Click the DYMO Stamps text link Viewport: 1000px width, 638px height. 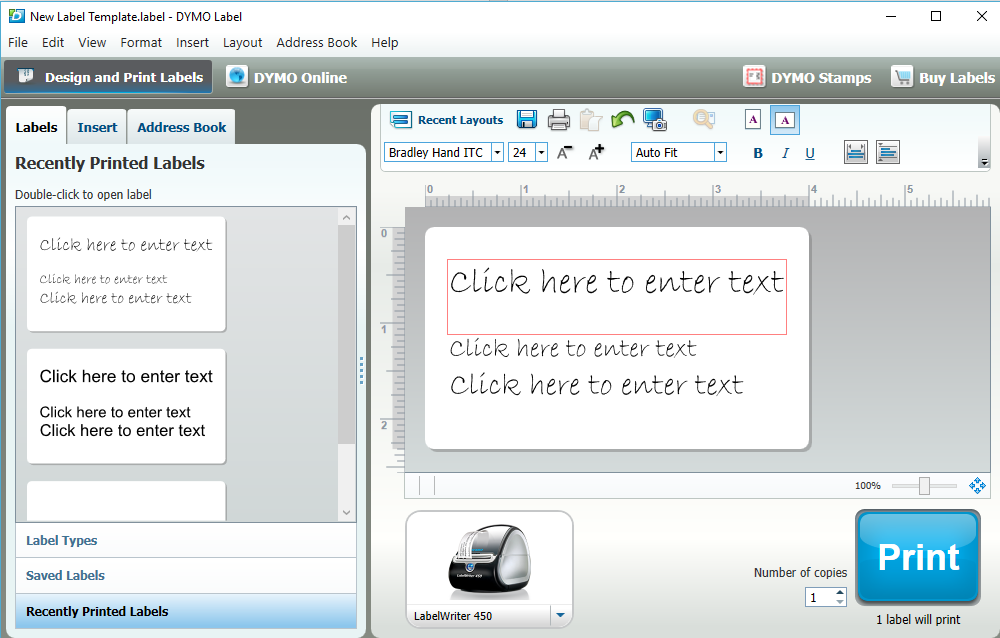(x=821, y=78)
